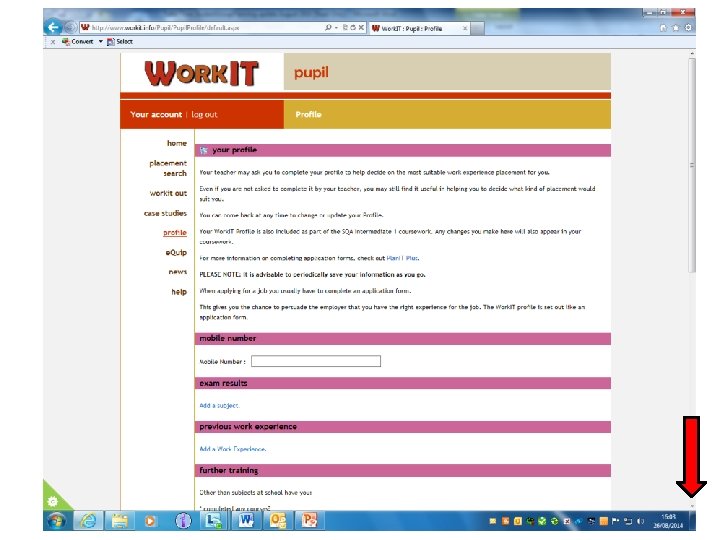Screen dimensions: 720x540
Task: Open Lync from the taskbar
Action: (x=214, y=521)
